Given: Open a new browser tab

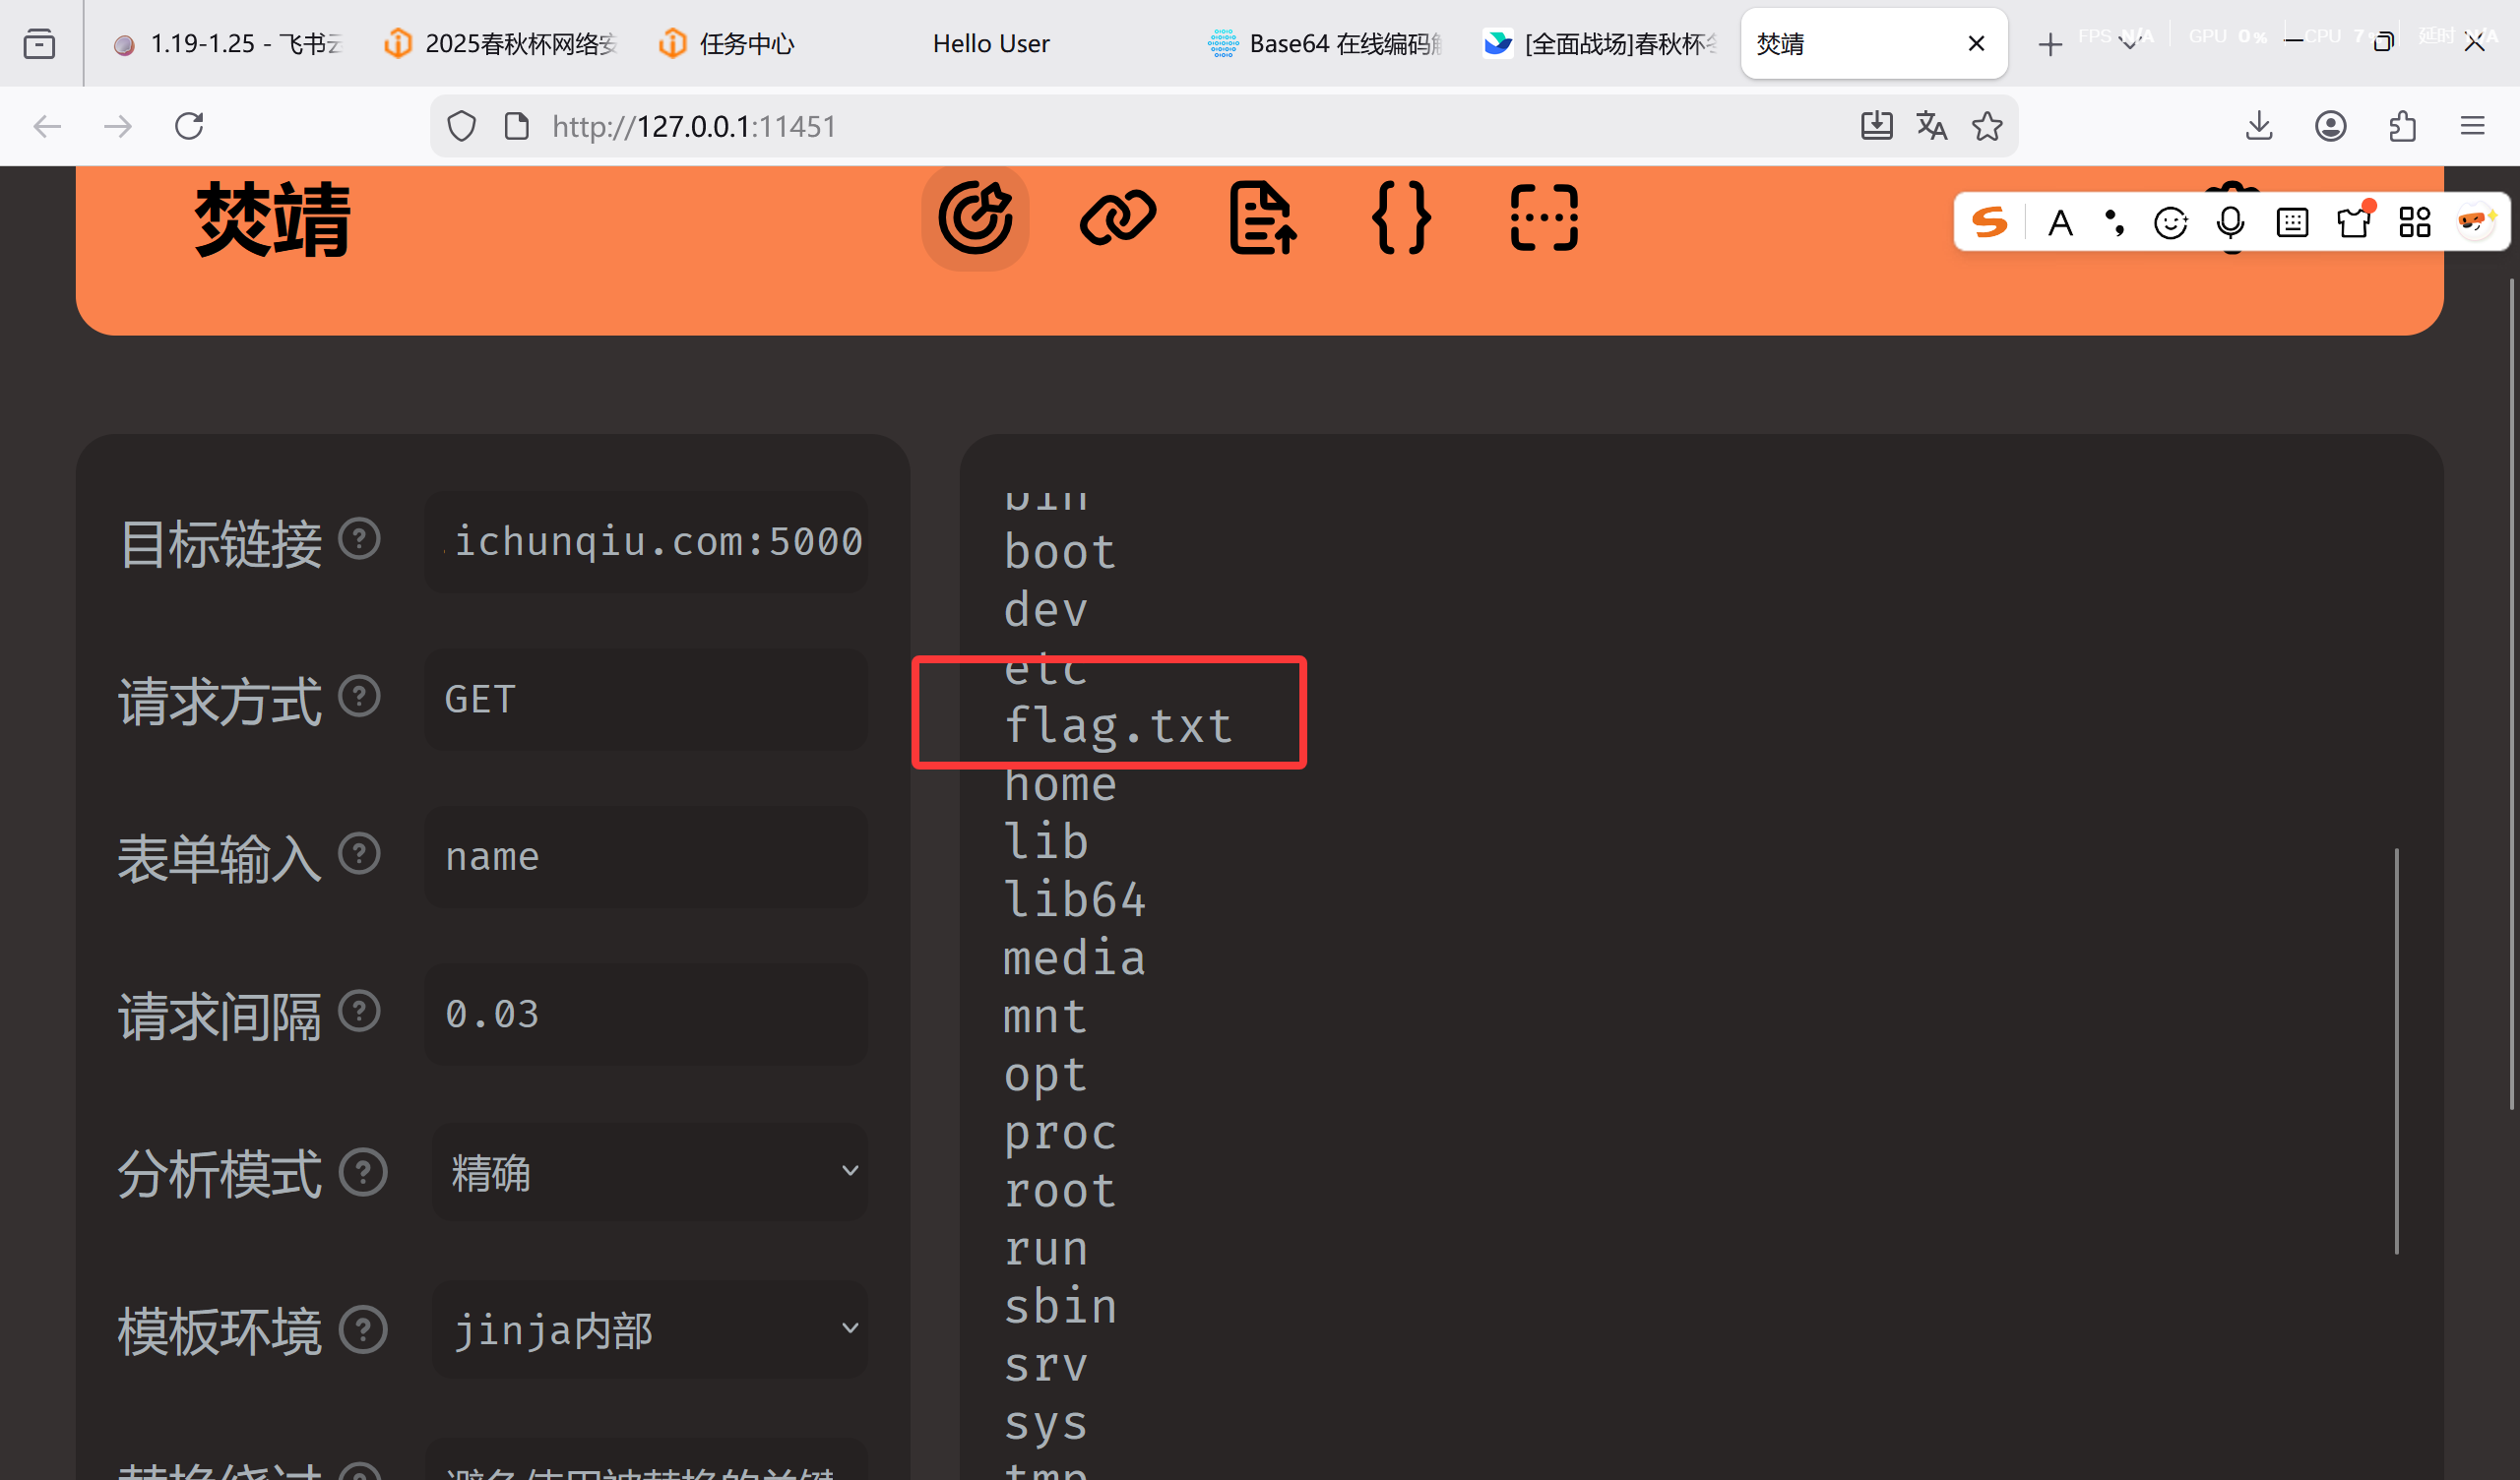Looking at the screenshot, I should pos(2050,44).
